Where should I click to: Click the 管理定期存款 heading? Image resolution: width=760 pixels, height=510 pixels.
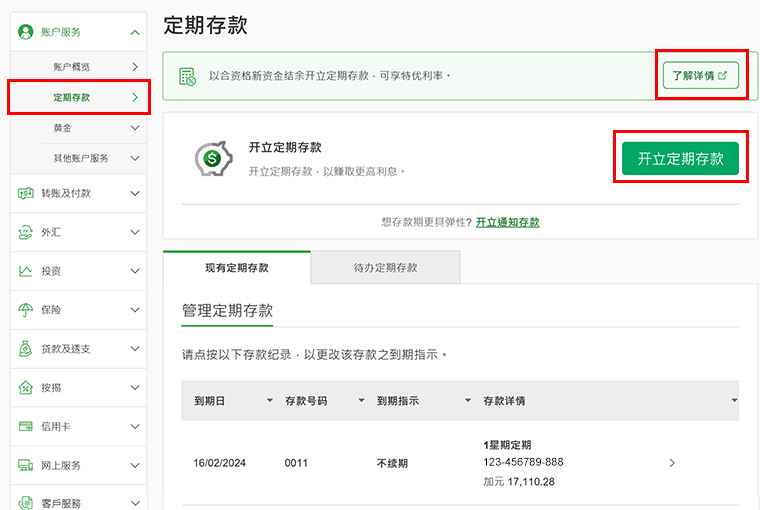click(x=227, y=310)
